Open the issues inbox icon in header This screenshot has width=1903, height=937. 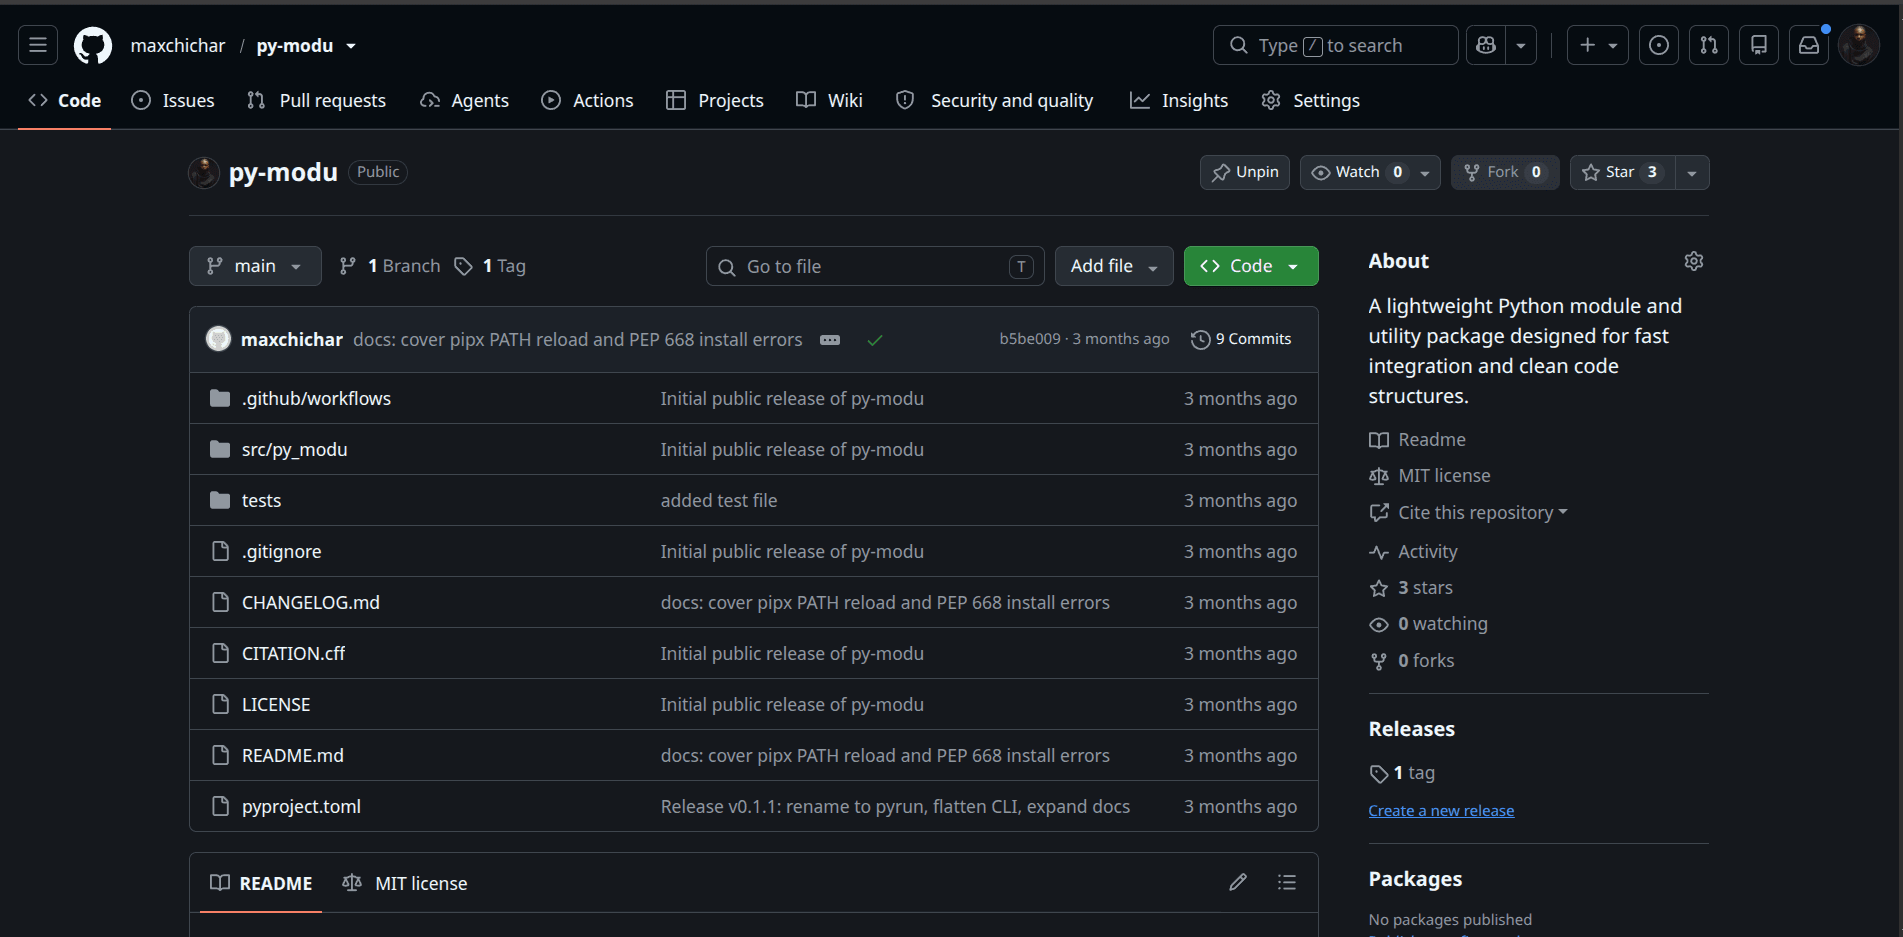coord(1659,45)
